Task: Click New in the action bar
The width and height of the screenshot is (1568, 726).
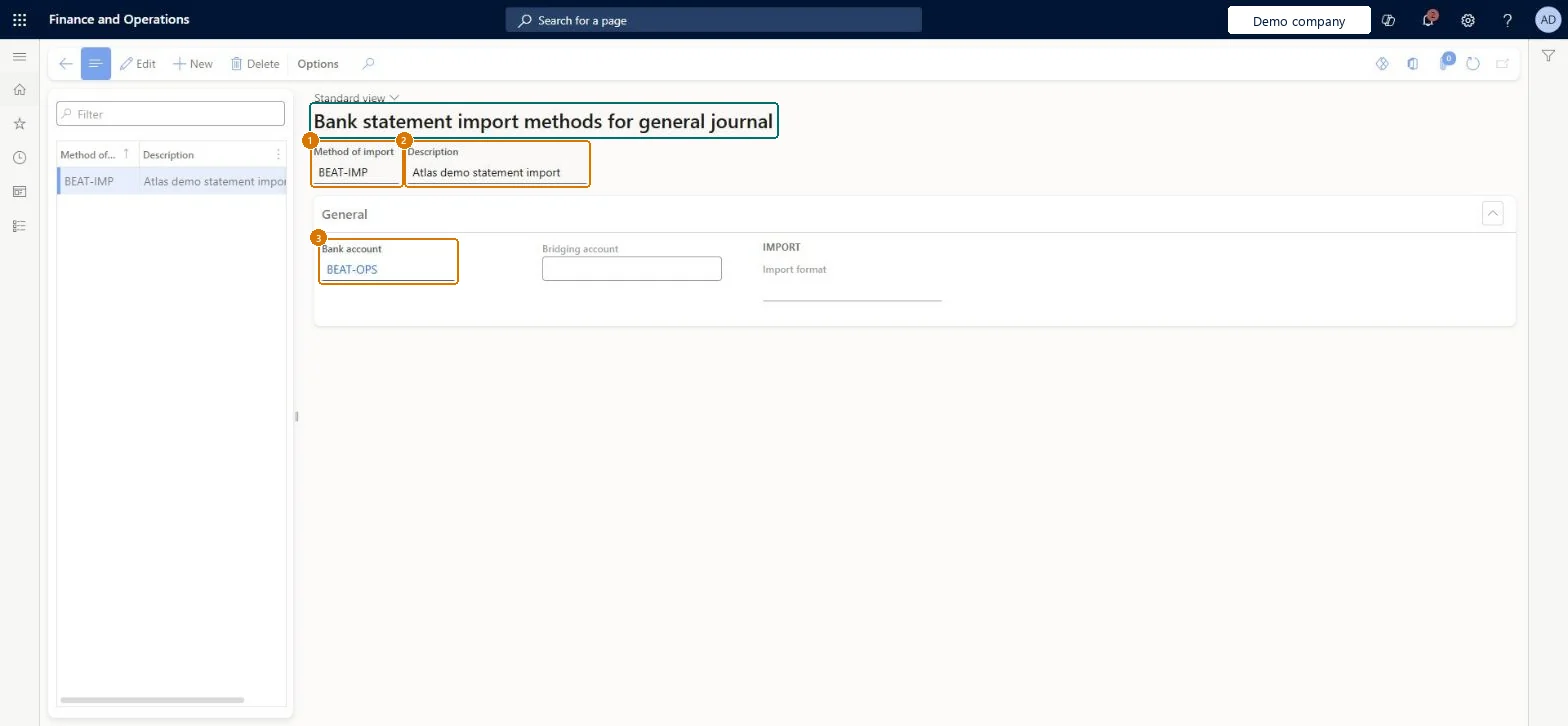Action: coord(193,64)
